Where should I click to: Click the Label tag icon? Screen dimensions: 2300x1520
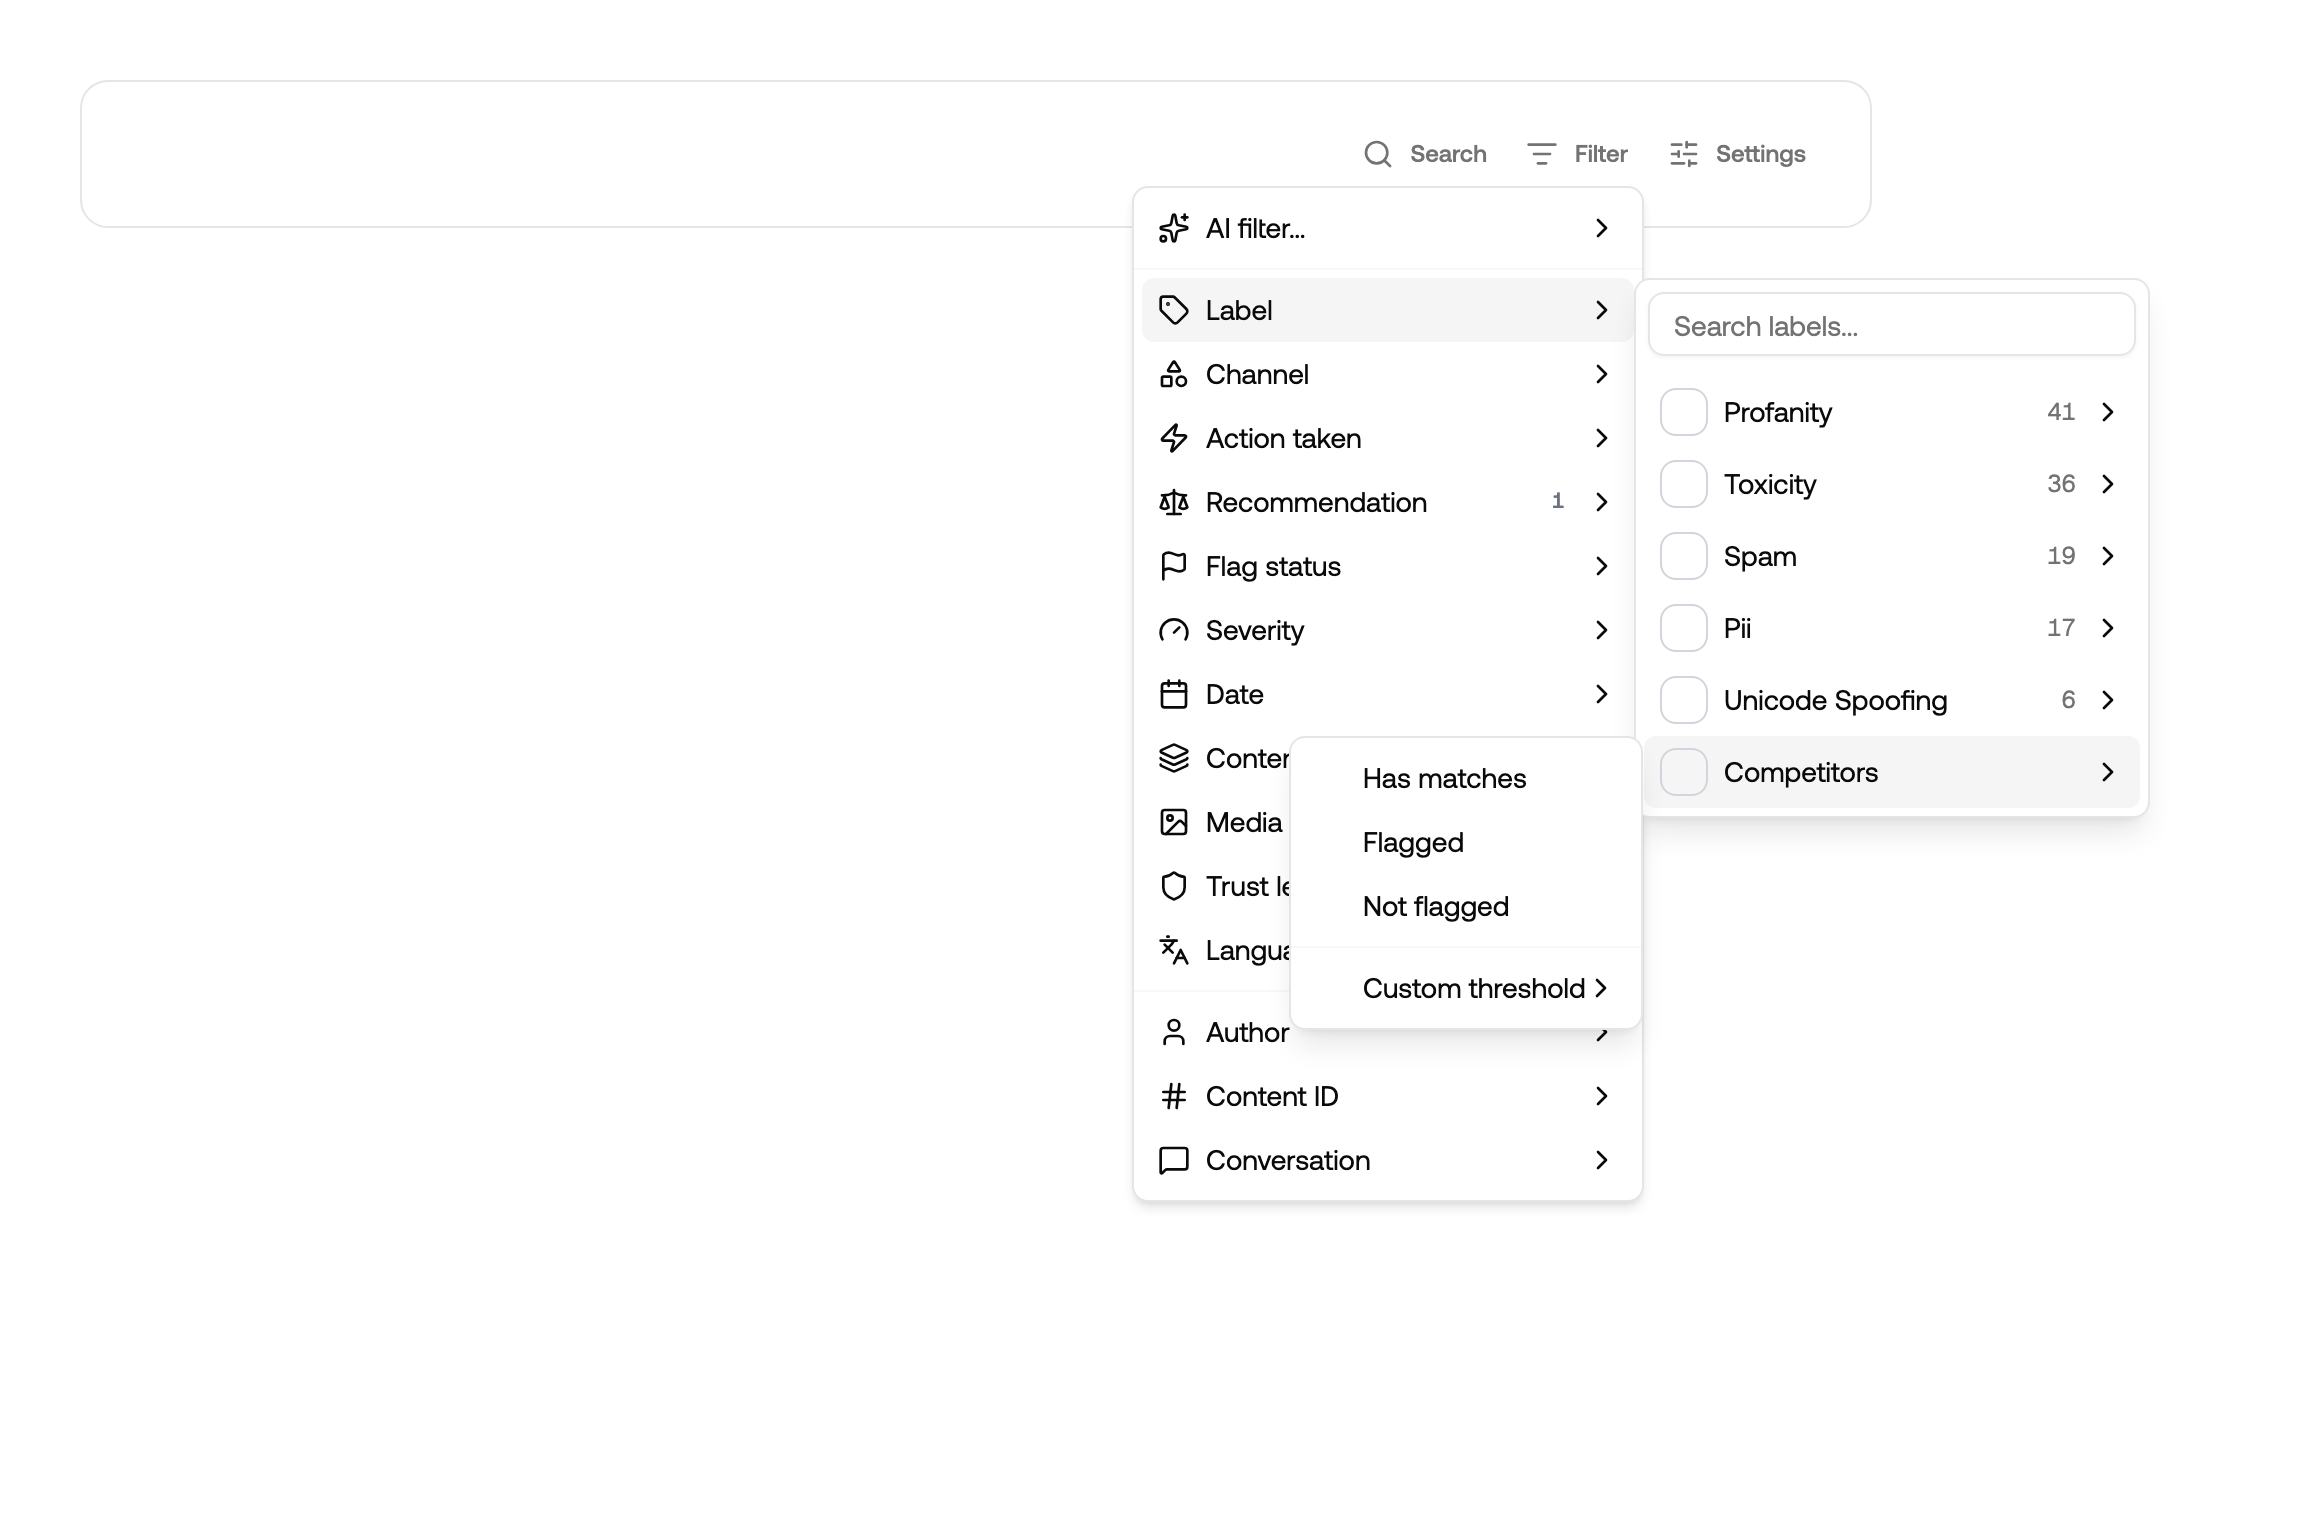(1174, 310)
